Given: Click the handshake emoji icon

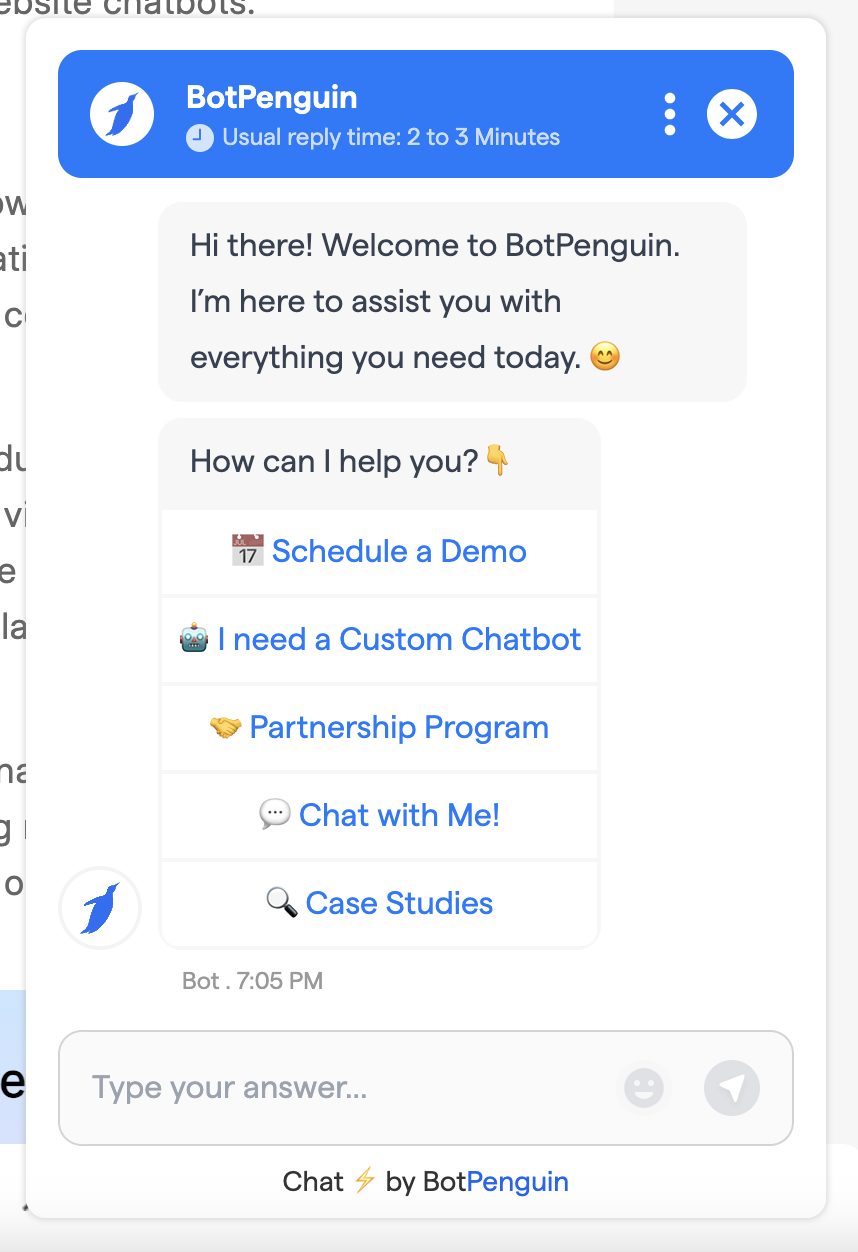Looking at the screenshot, I should (226, 727).
